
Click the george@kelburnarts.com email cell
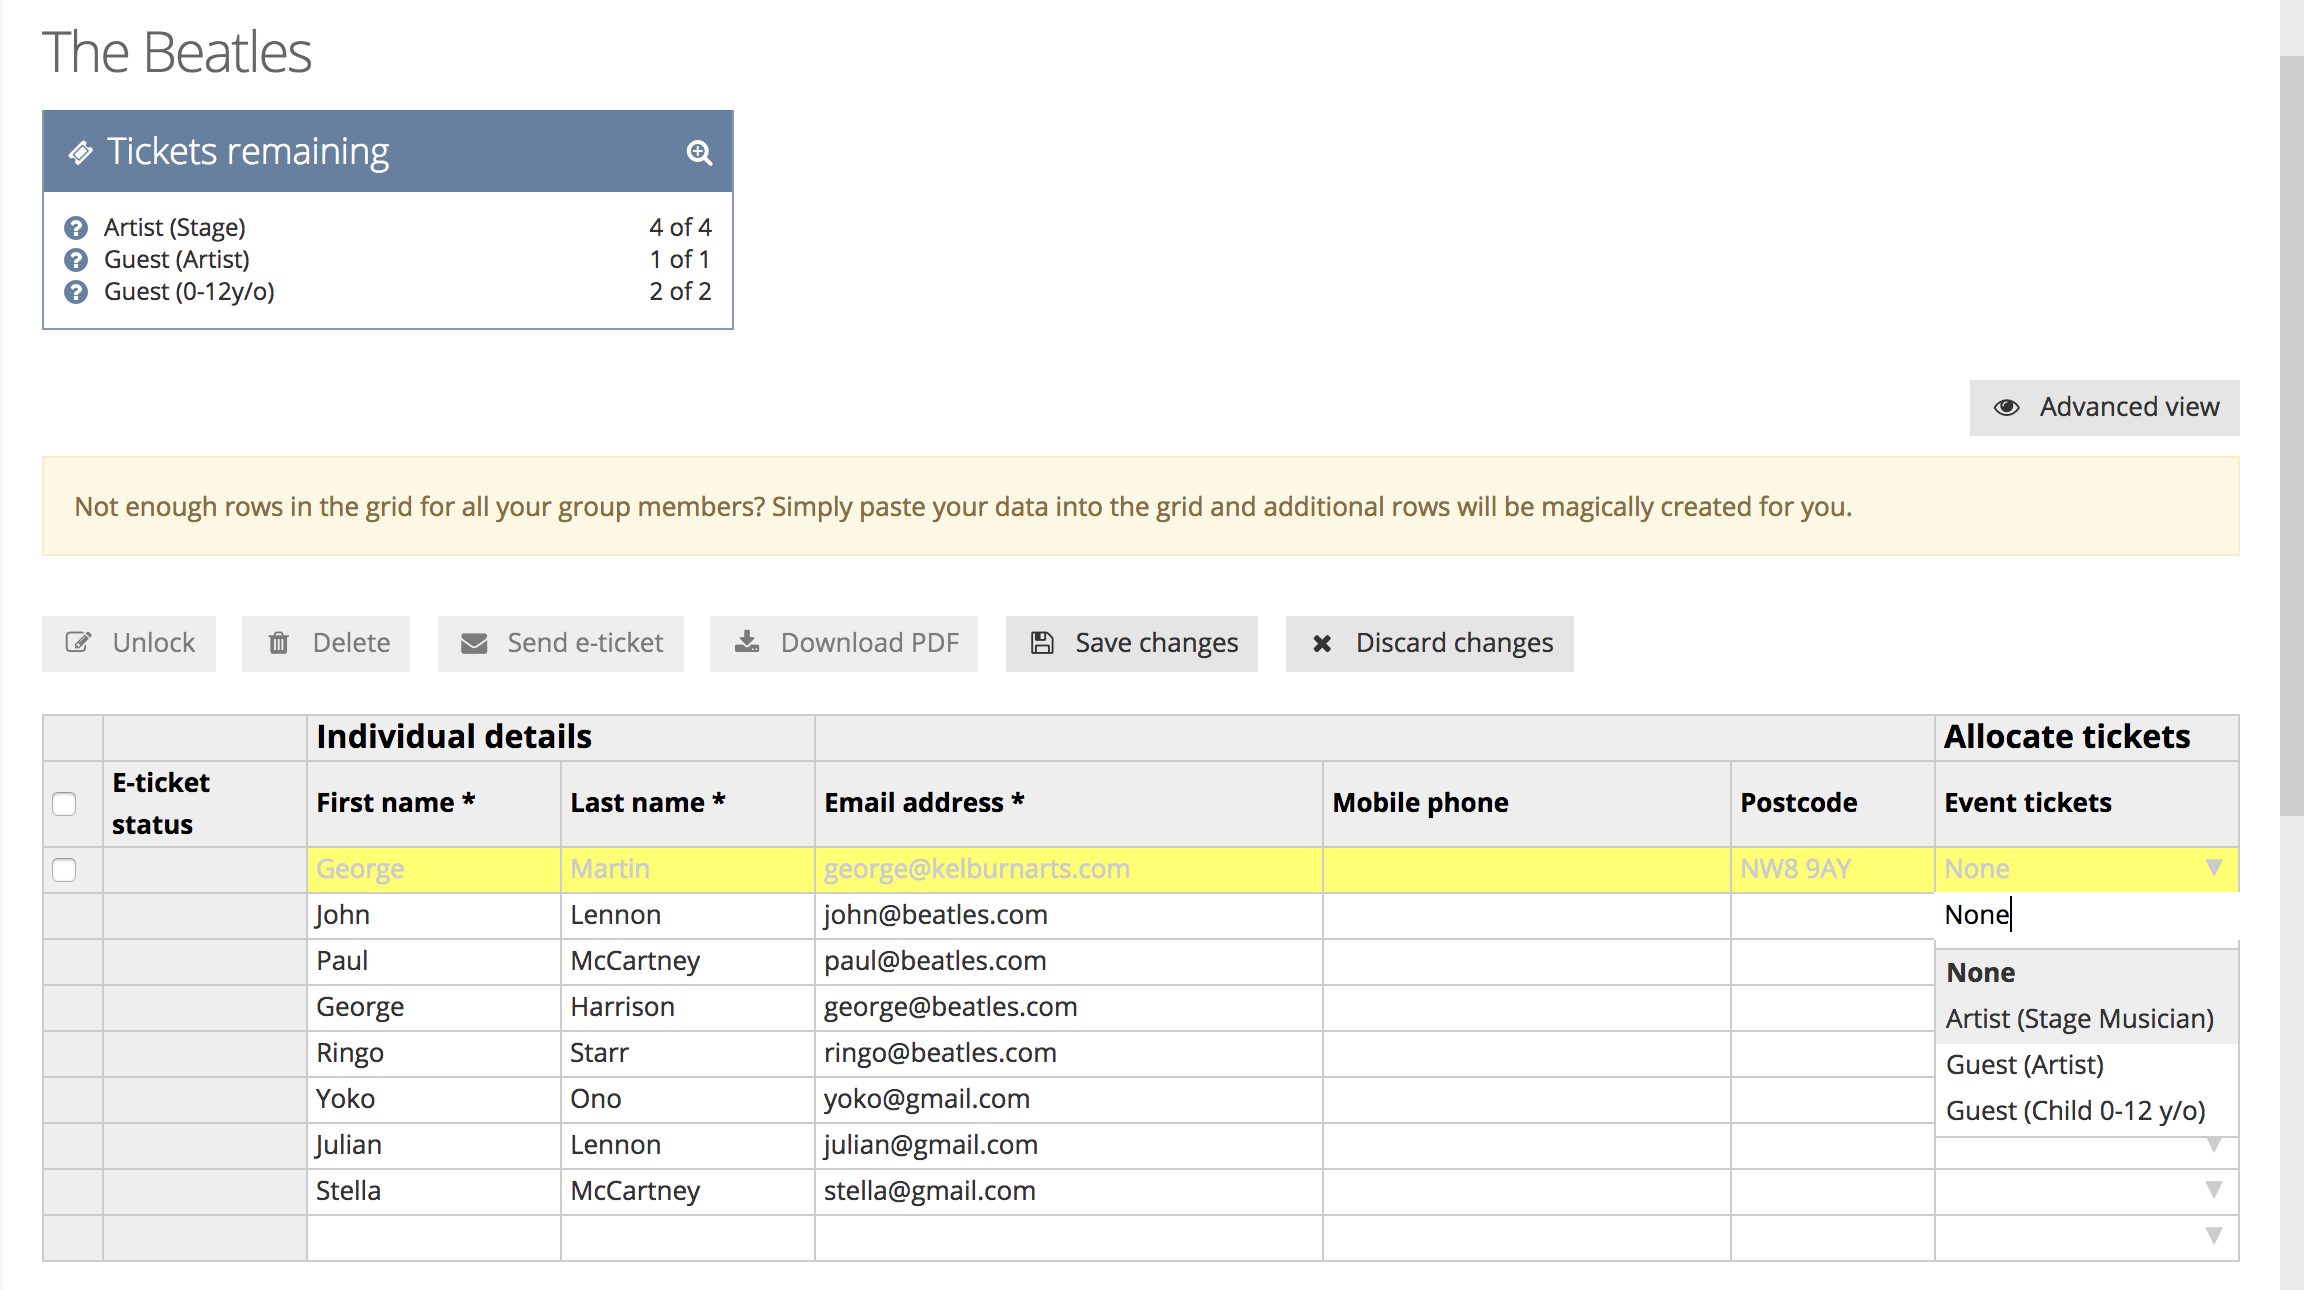click(x=1068, y=869)
